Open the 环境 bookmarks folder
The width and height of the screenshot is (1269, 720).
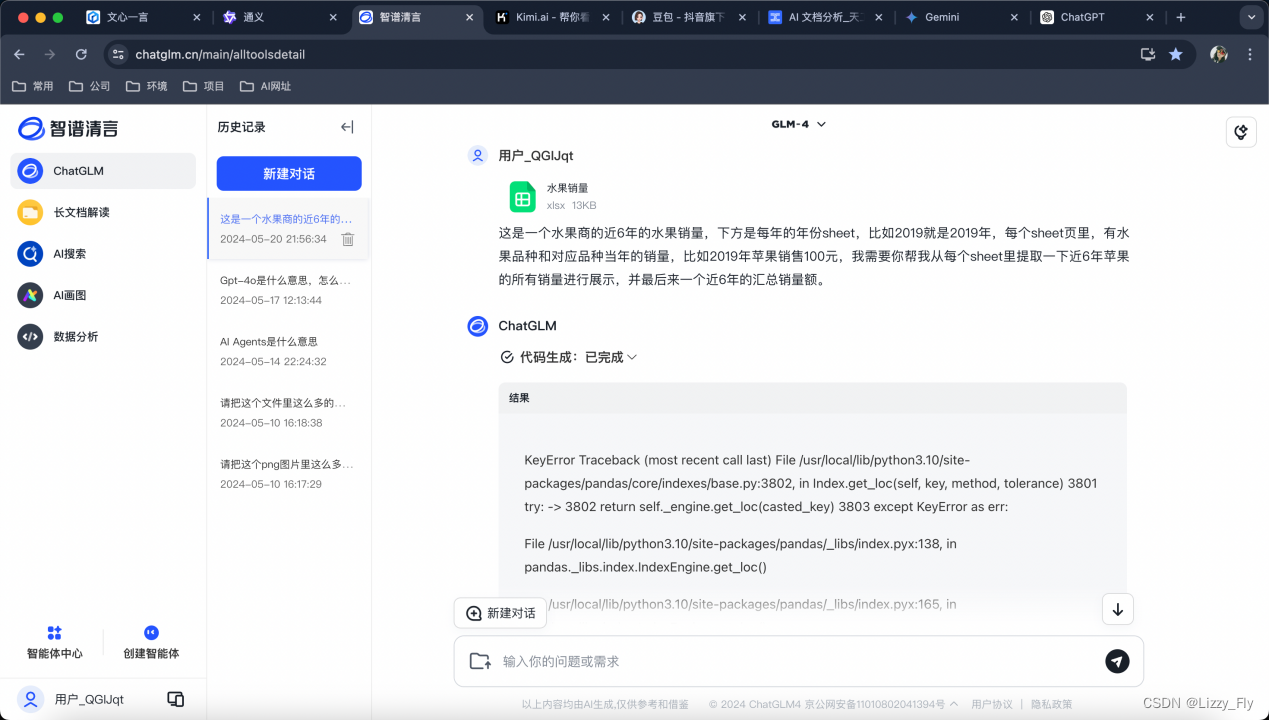coord(147,86)
